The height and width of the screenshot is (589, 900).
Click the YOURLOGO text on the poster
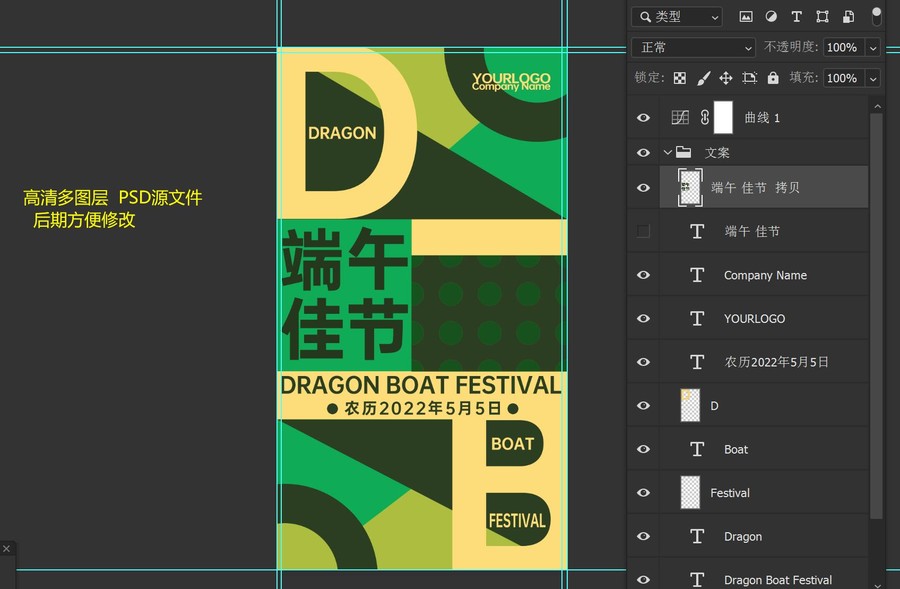pos(511,78)
